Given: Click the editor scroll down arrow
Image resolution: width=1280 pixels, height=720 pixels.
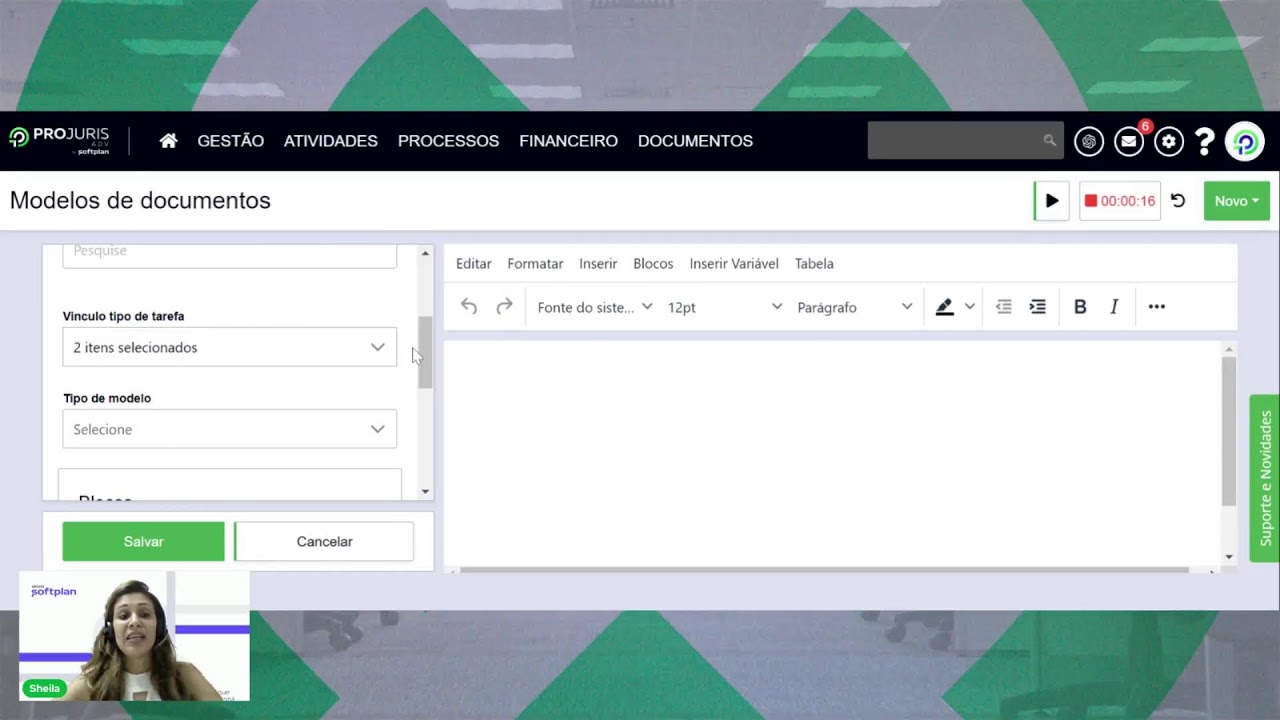Looking at the screenshot, I should [1229, 557].
